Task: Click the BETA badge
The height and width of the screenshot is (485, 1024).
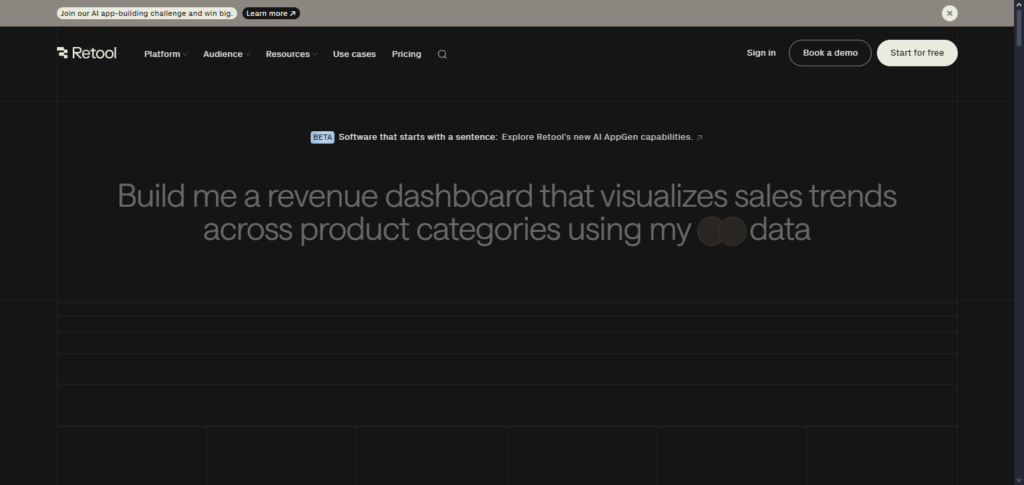Action: click(x=322, y=137)
